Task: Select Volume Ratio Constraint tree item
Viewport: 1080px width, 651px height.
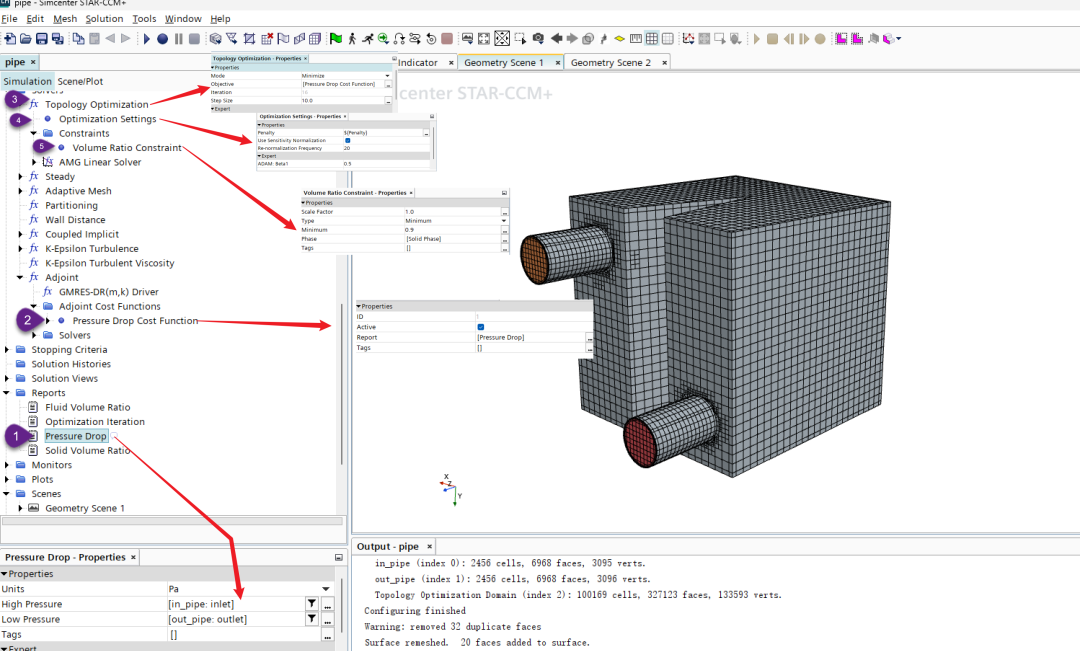Action: coord(127,148)
